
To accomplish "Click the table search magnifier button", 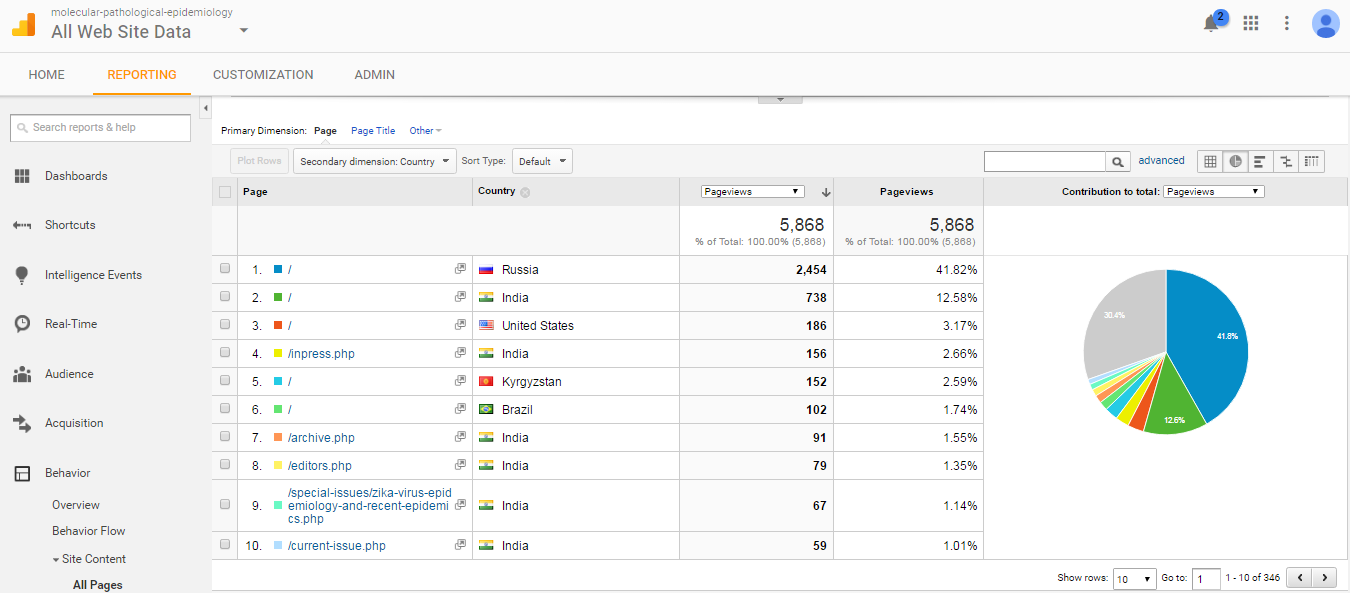I will [x=1118, y=161].
